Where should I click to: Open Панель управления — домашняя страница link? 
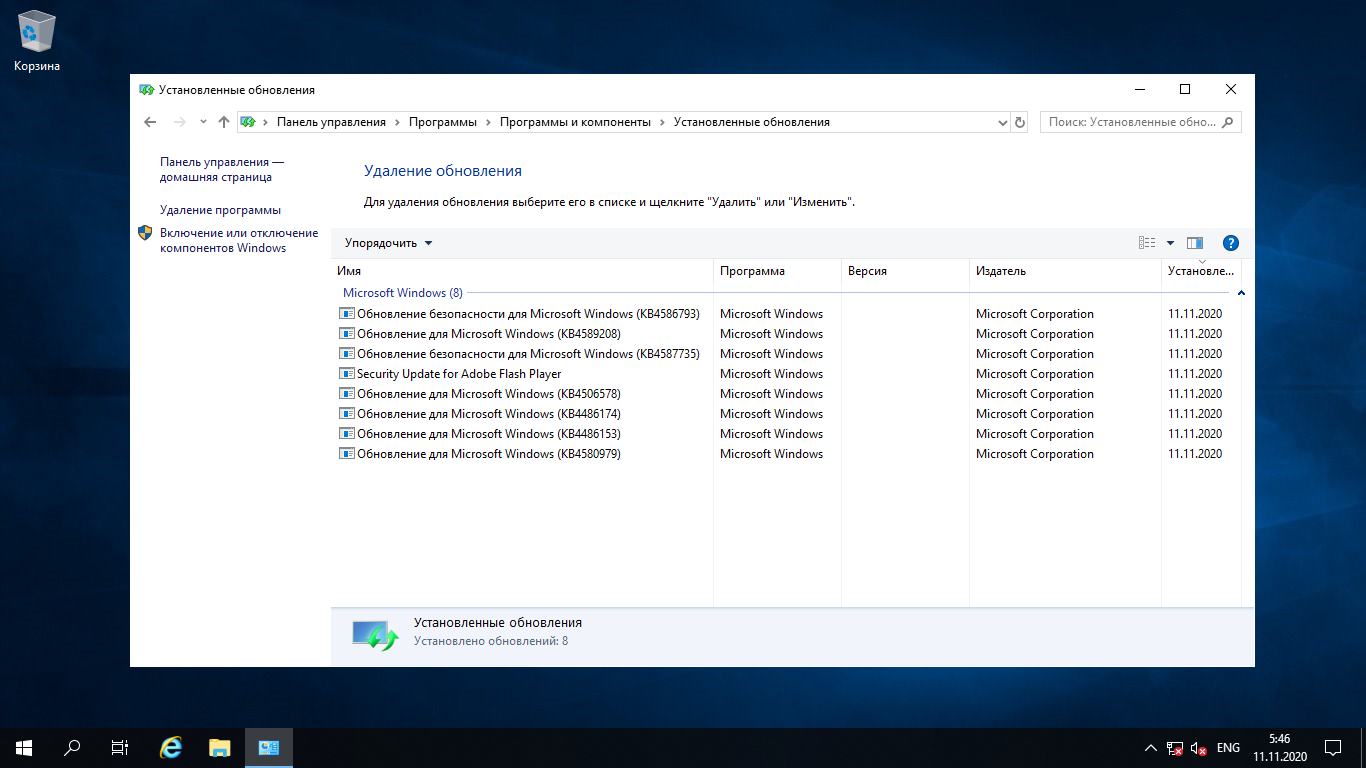point(222,169)
